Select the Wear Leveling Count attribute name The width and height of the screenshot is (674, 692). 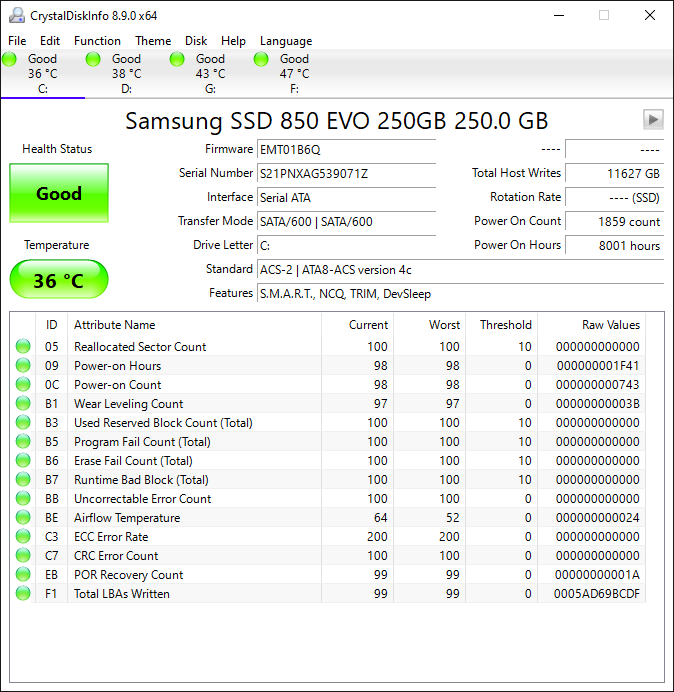tap(128, 404)
